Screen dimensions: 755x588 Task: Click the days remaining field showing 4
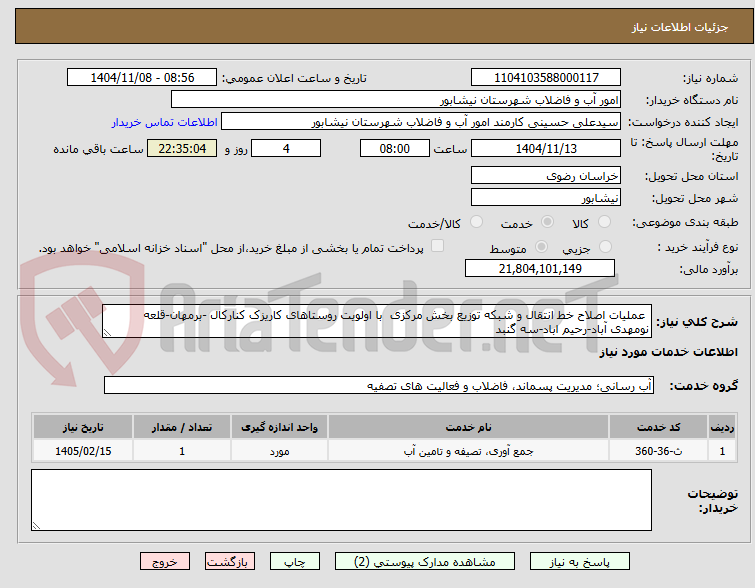click(x=286, y=148)
